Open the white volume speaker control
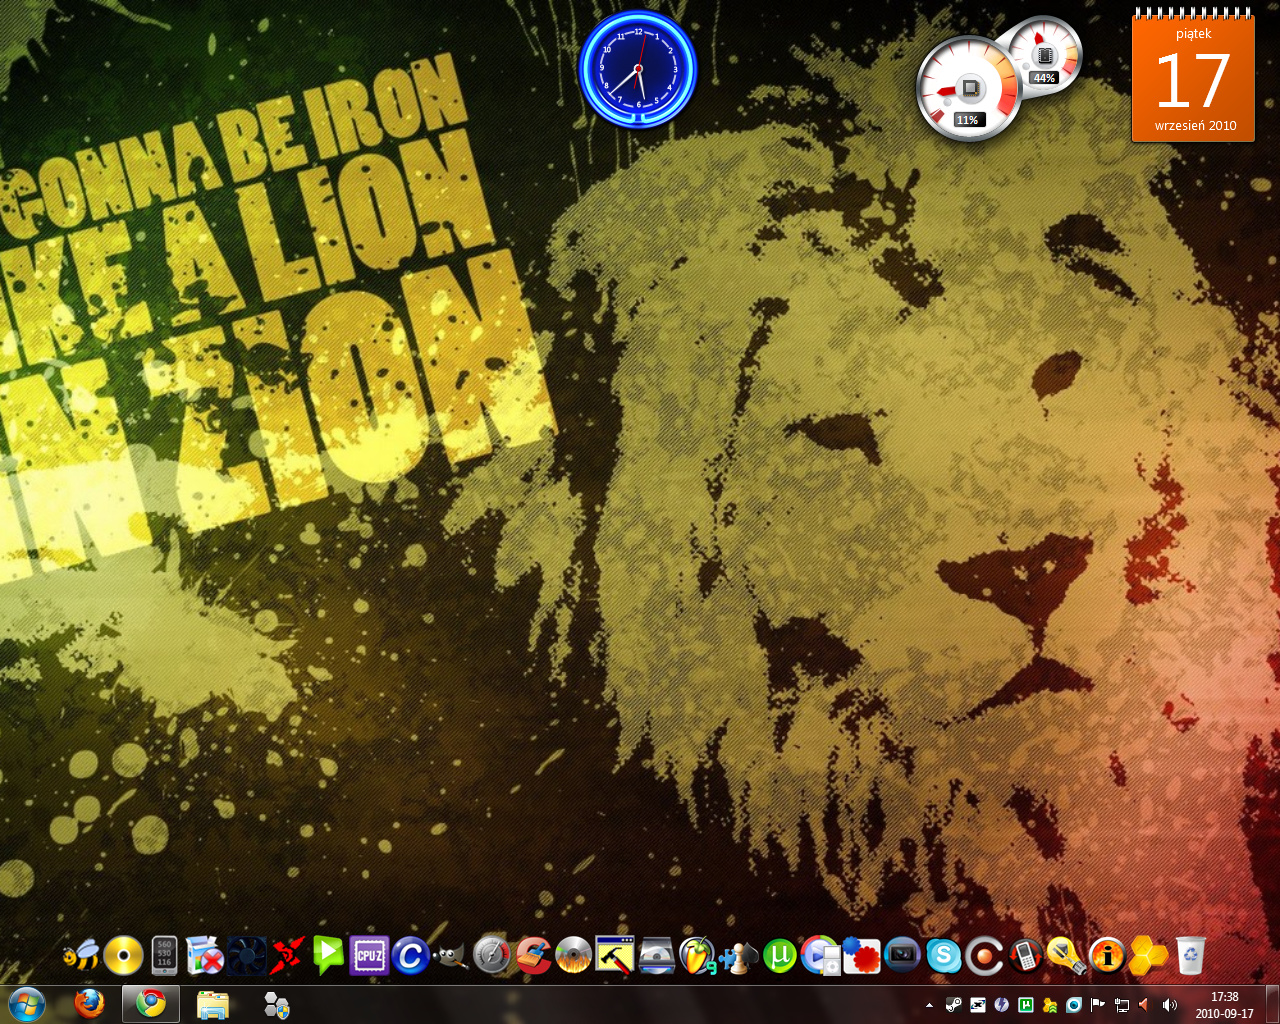Screen dimensions: 1280x1024 tap(1170, 1005)
